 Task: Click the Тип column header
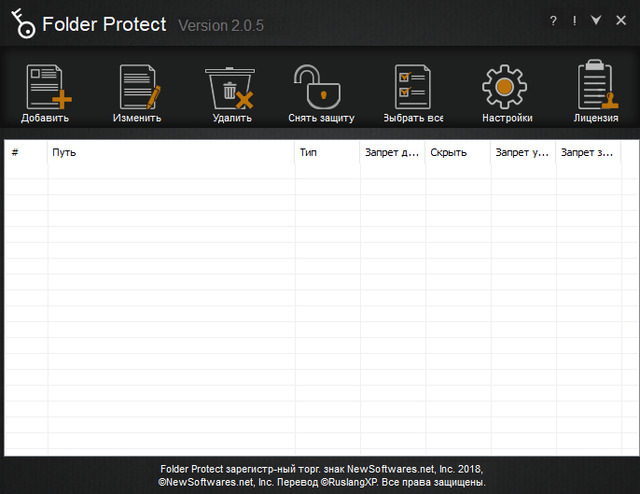pos(327,153)
